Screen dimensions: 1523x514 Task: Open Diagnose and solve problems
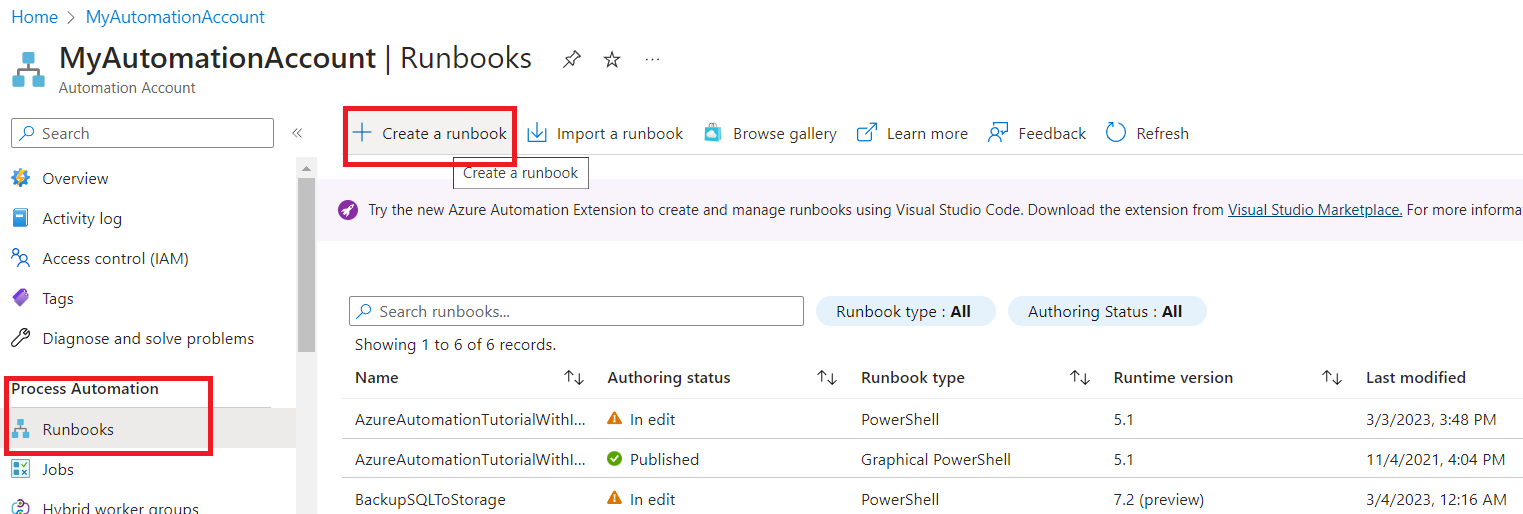click(x=148, y=338)
